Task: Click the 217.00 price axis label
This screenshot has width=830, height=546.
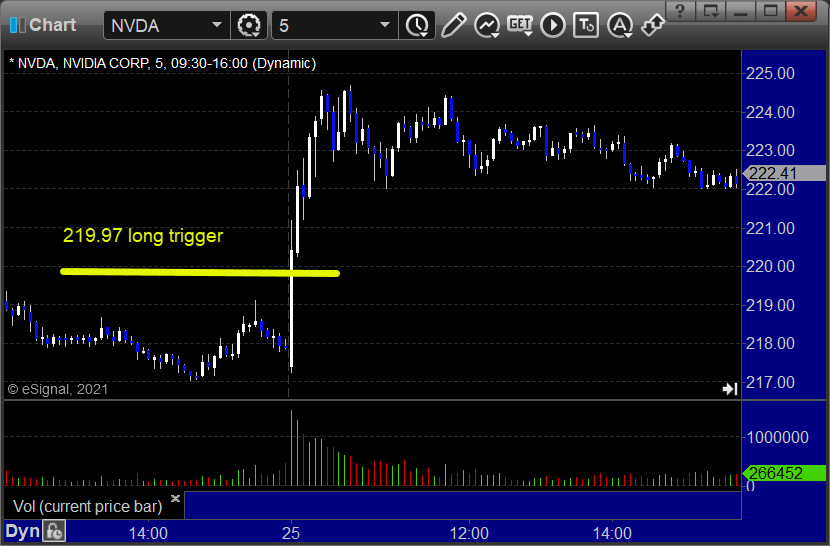Action: [x=770, y=382]
